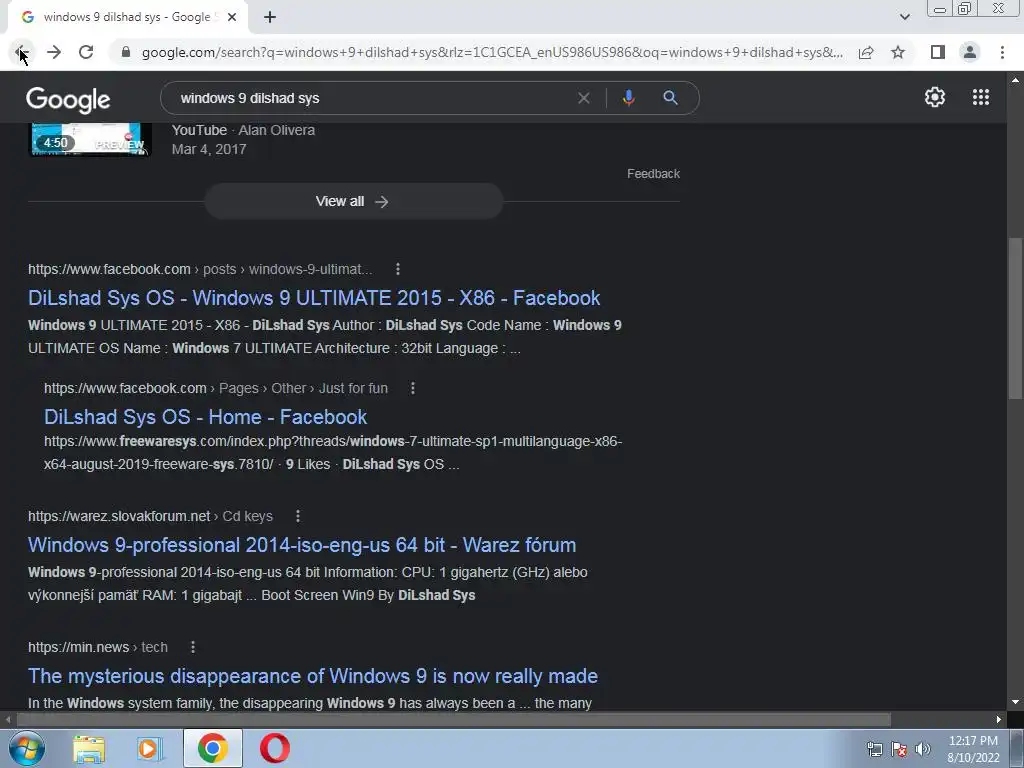This screenshot has width=1024, height=768.
Task: Clear the search box with the X icon
Action: pyautogui.click(x=584, y=98)
